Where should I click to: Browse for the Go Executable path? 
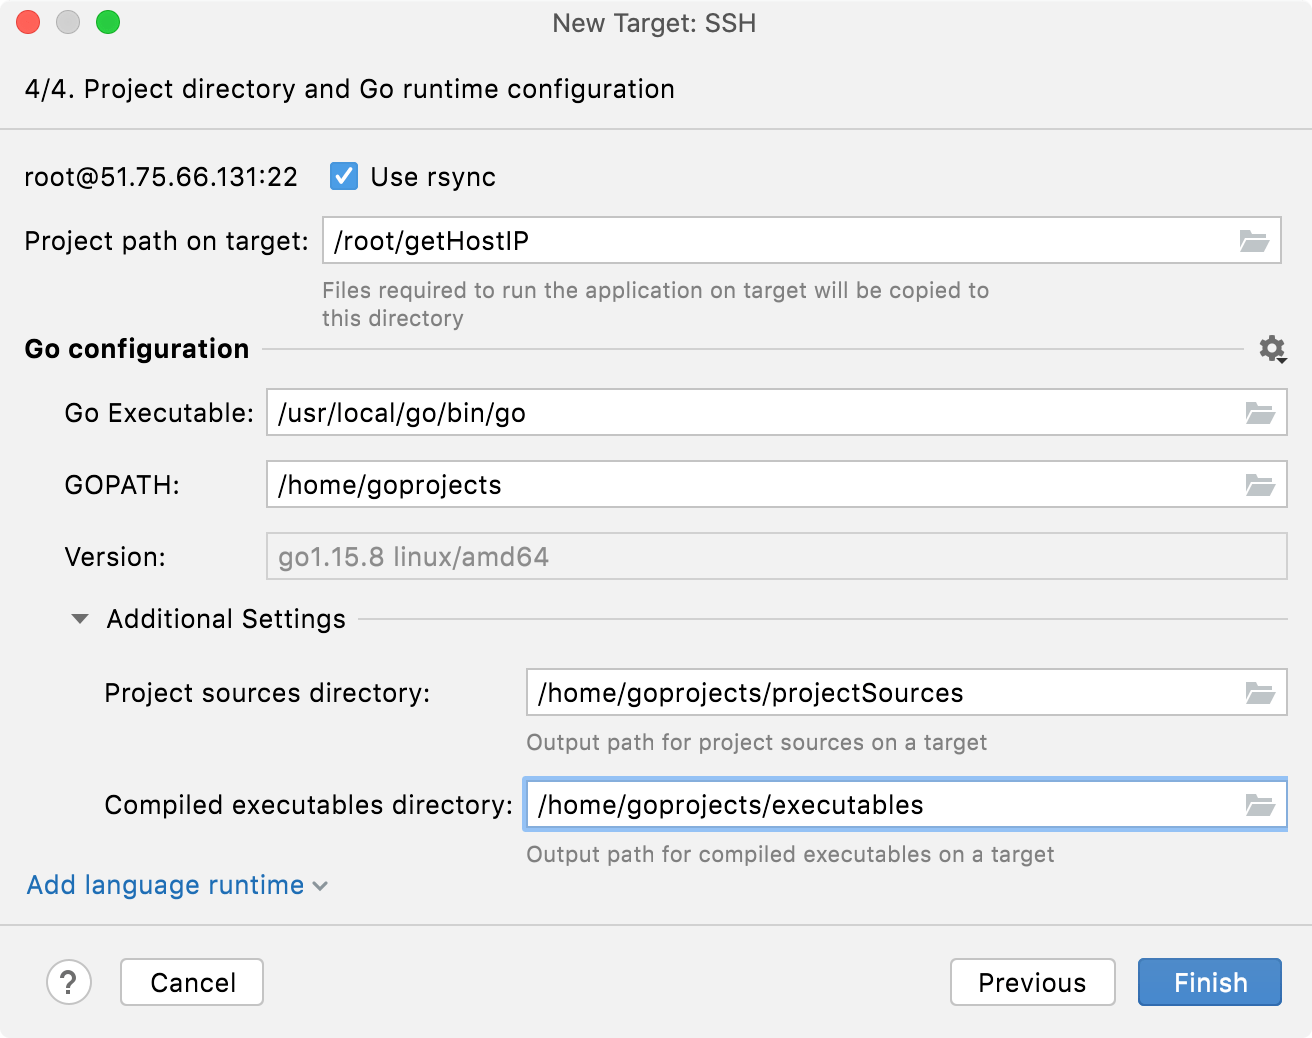(x=1261, y=412)
